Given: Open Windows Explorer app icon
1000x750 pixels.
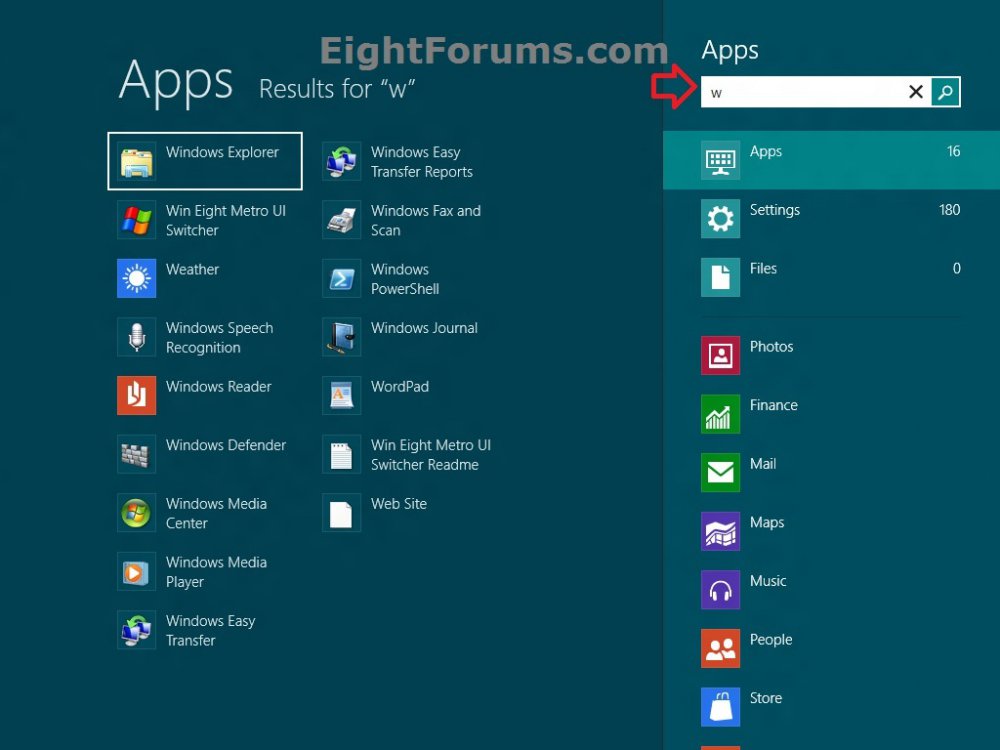Looking at the screenshot, I should 137,161.
